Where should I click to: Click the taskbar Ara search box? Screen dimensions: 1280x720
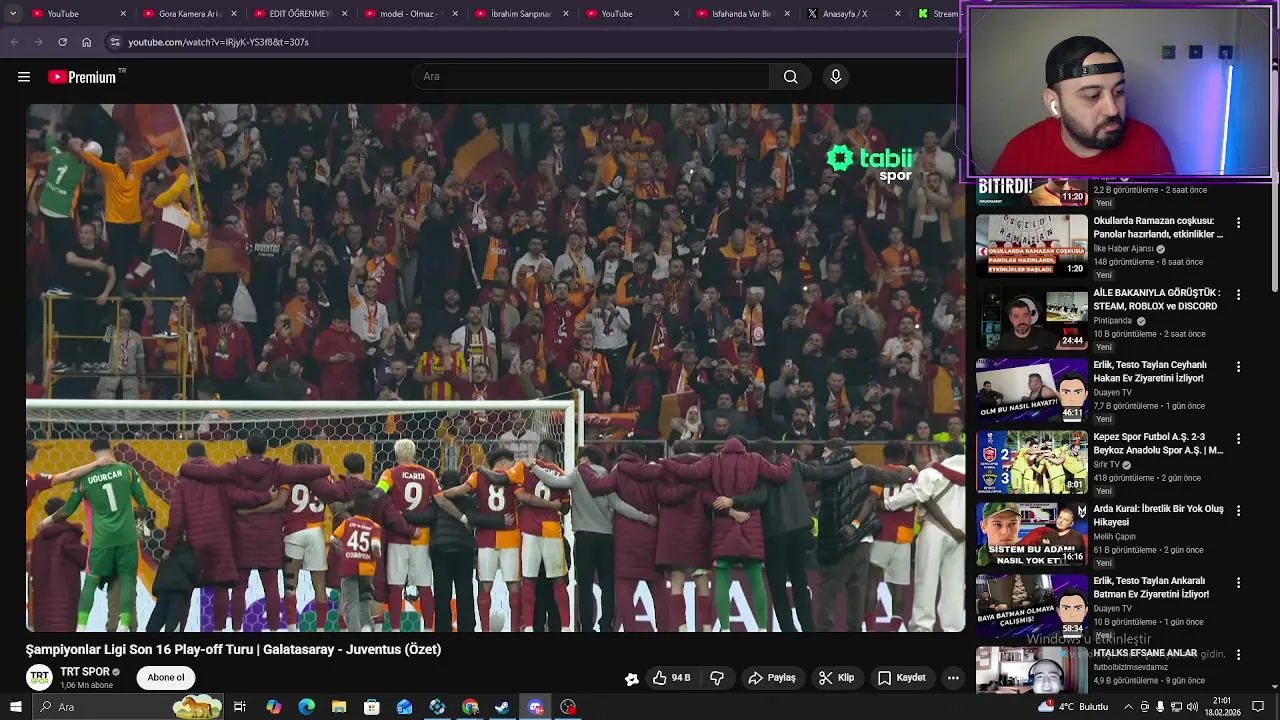pyautogui.click(x=128, y=707)
